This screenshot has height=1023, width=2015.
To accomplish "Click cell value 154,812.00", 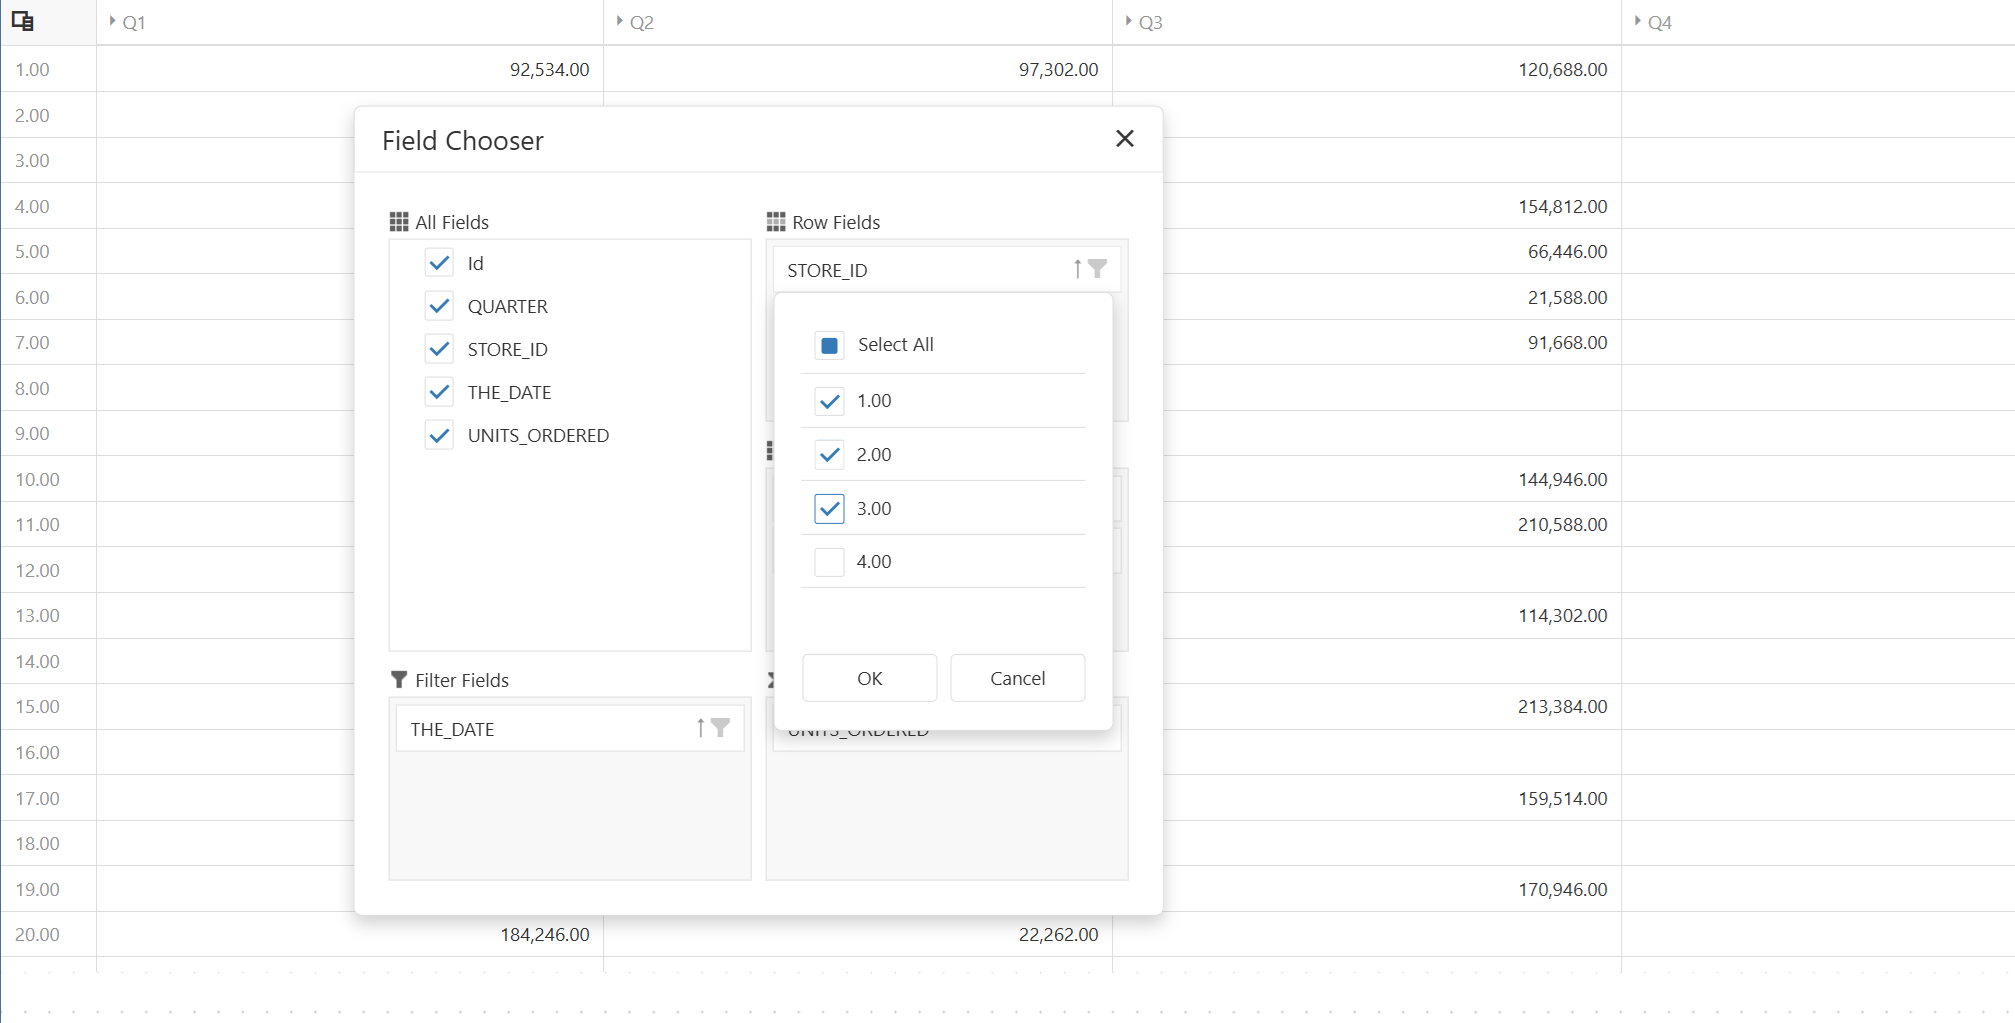I will 1563,206.
